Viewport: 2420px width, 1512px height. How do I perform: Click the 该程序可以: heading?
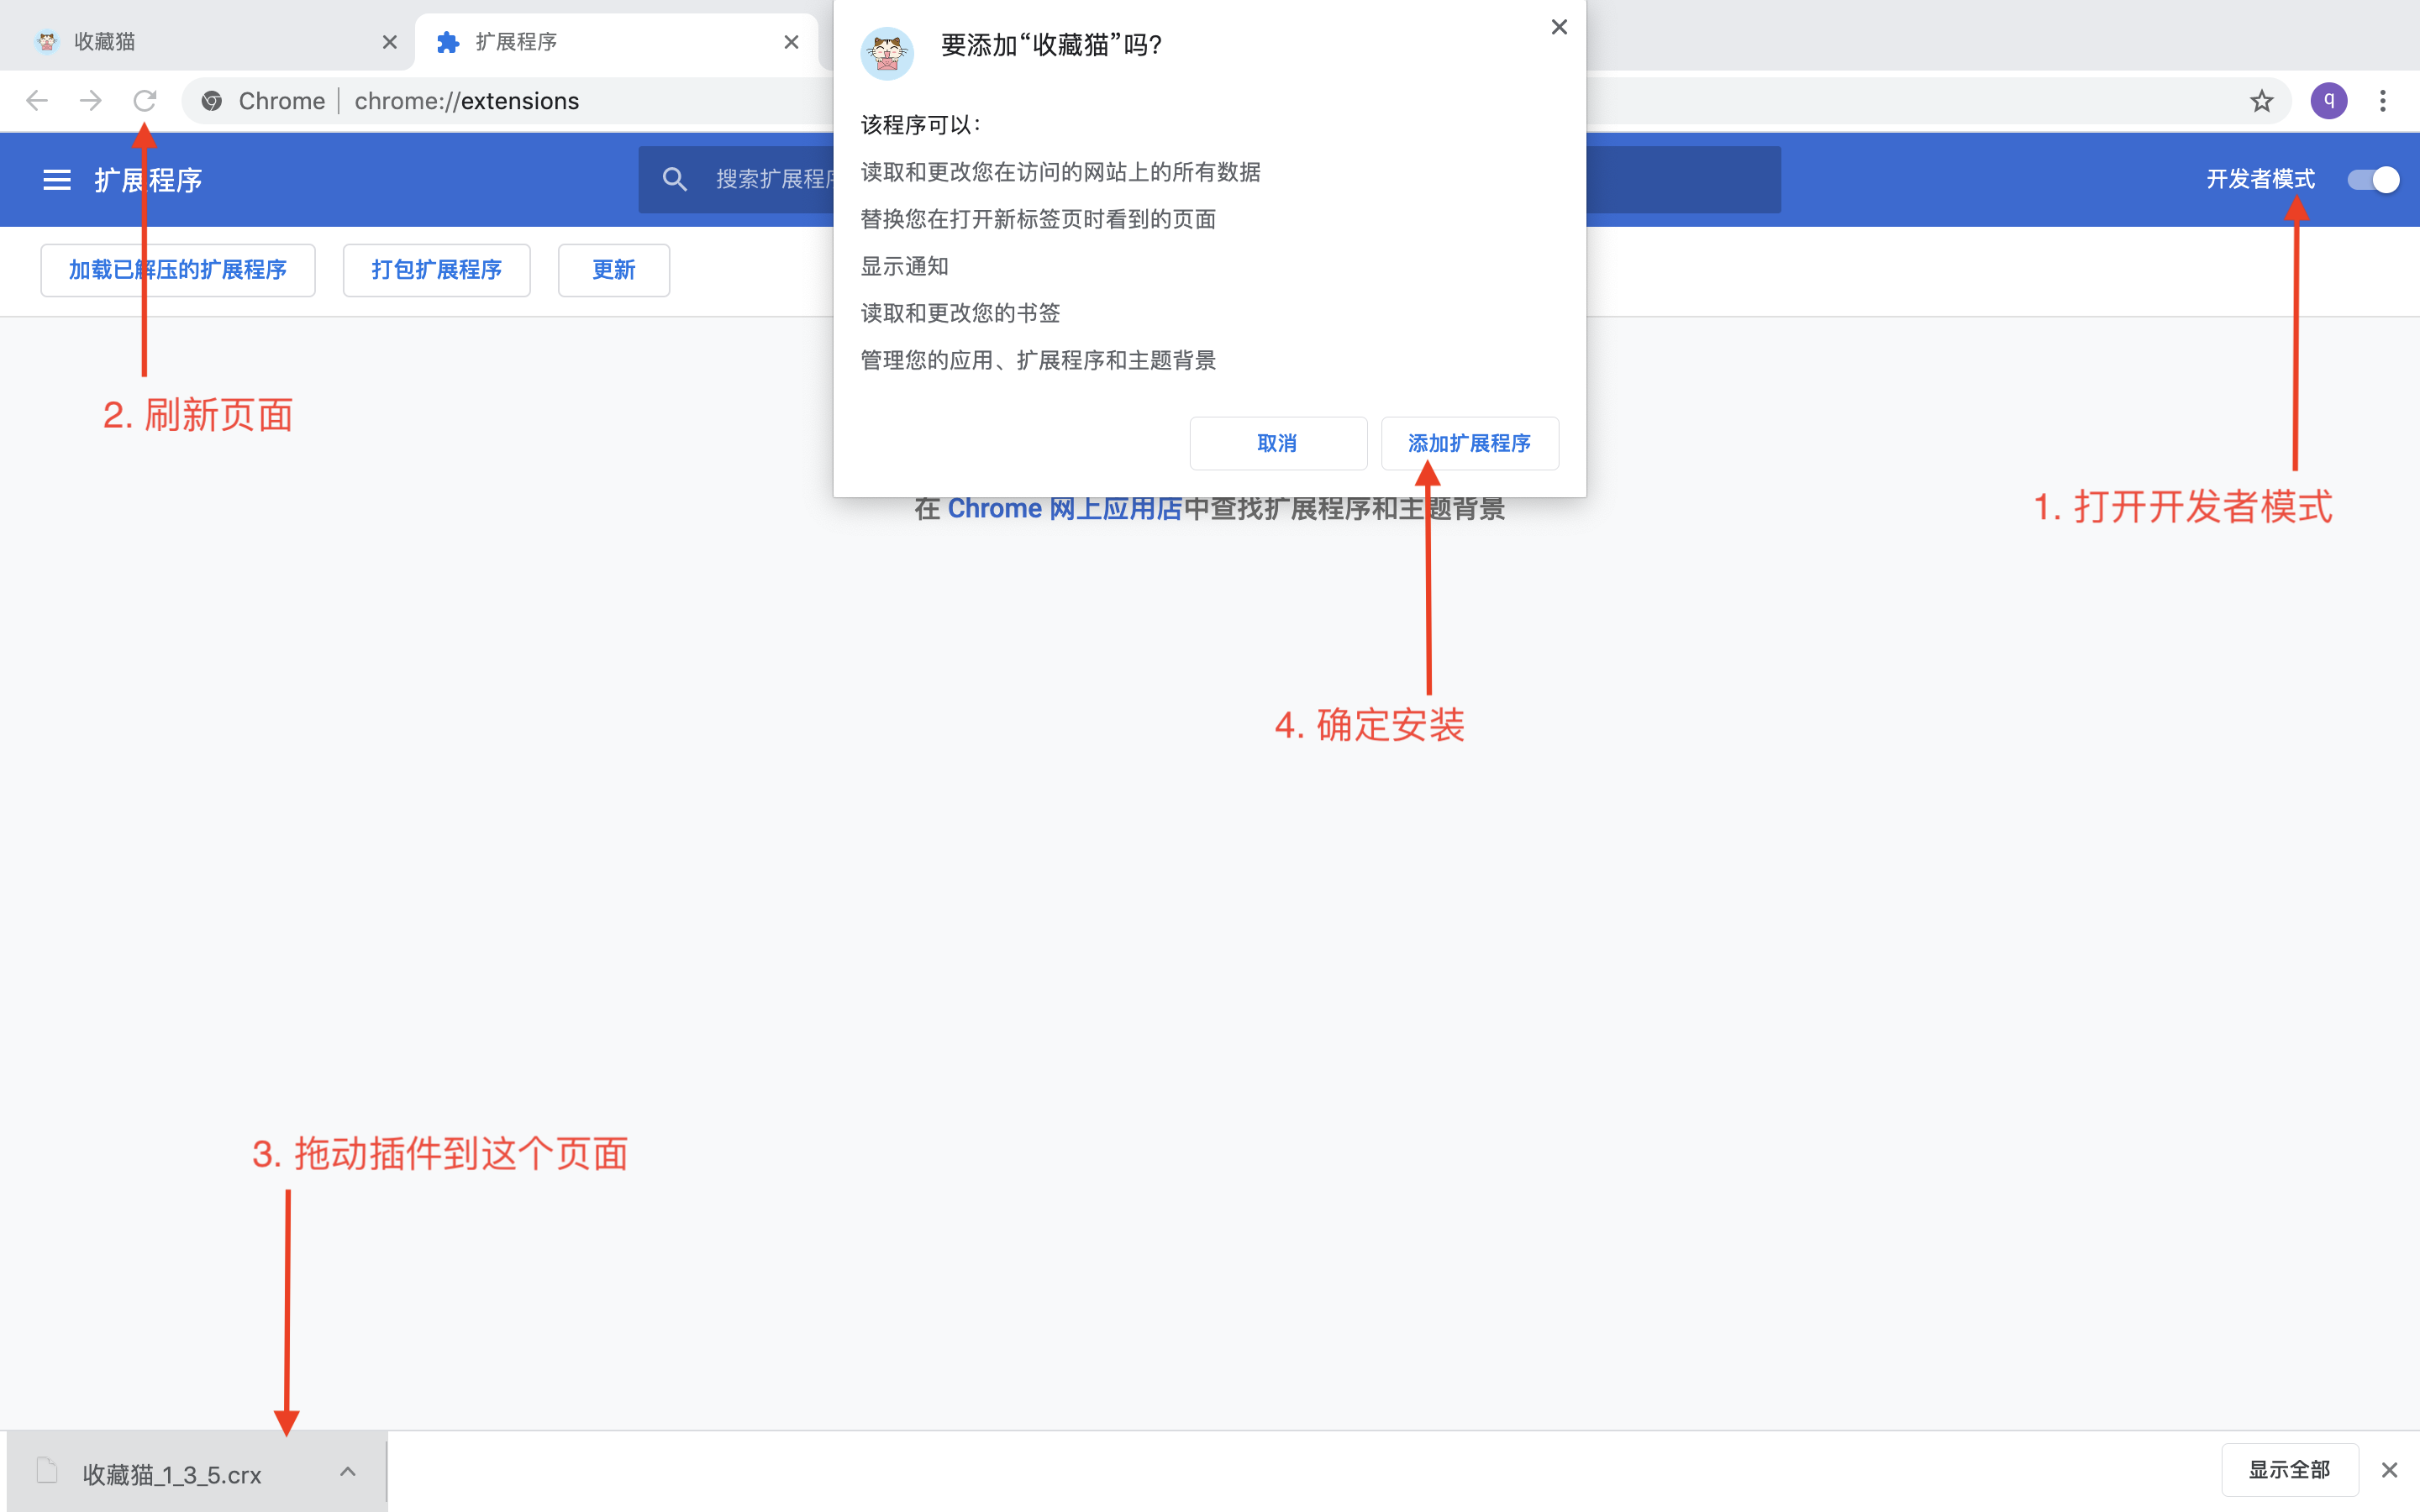921,125
